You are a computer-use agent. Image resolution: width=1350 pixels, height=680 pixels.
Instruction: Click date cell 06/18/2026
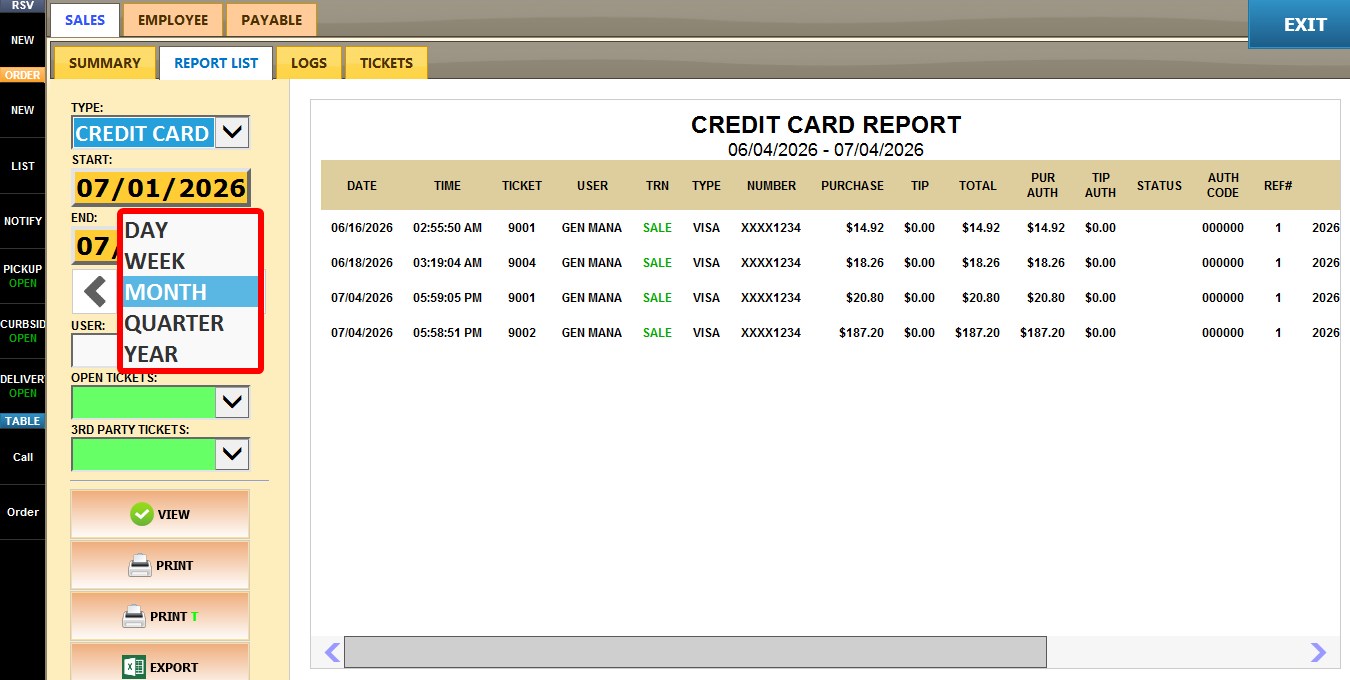tap(362, 263)
